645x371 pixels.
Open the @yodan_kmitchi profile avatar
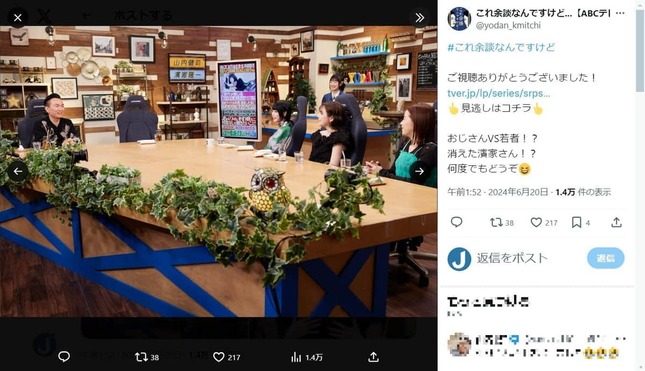[459, 19]
